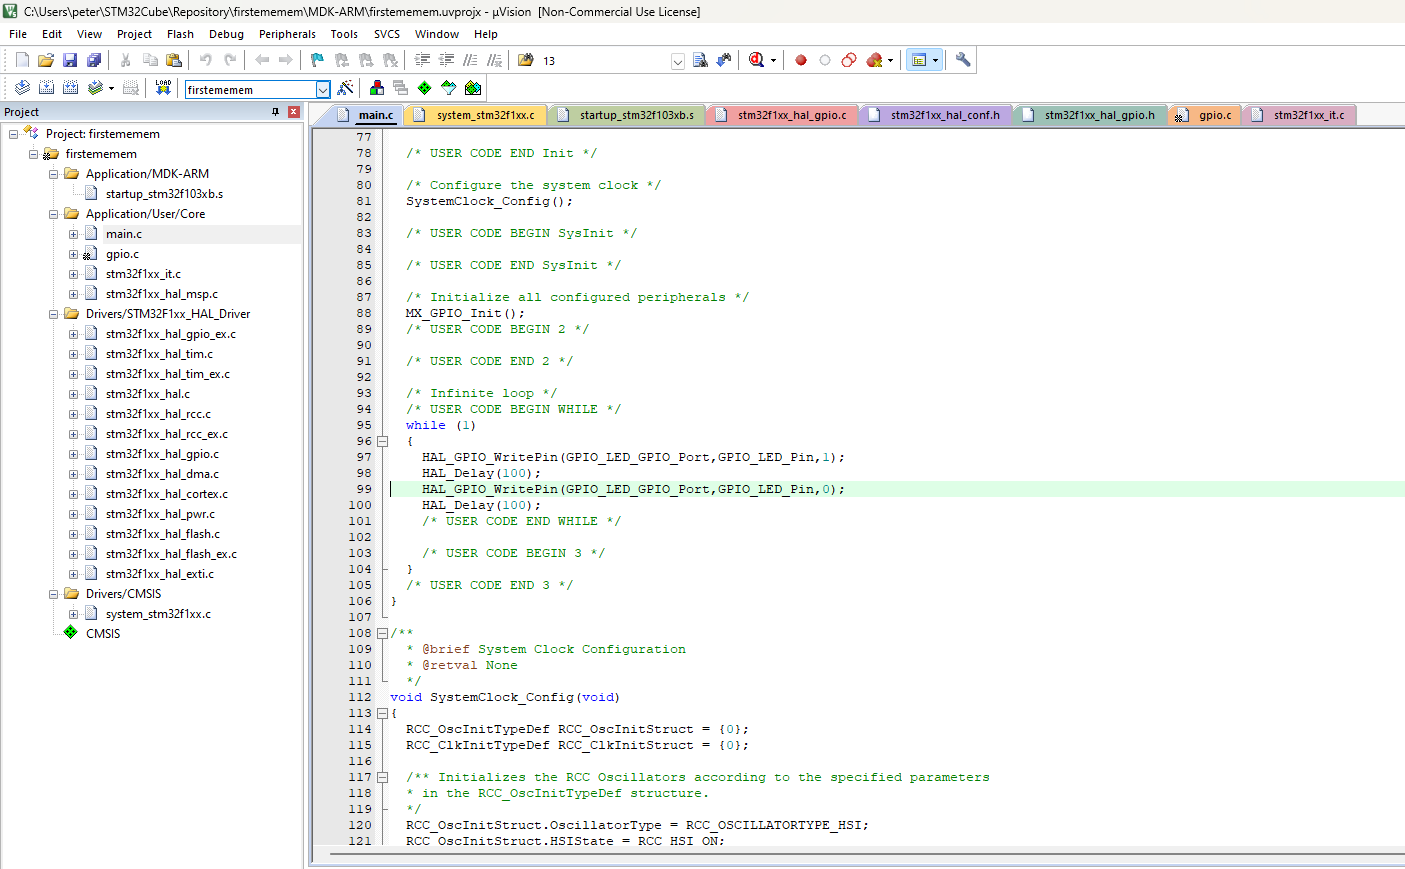Screen dimensions: 1405x869
Task: Expand the main.c node in project tree
Action: coord(74,234)
